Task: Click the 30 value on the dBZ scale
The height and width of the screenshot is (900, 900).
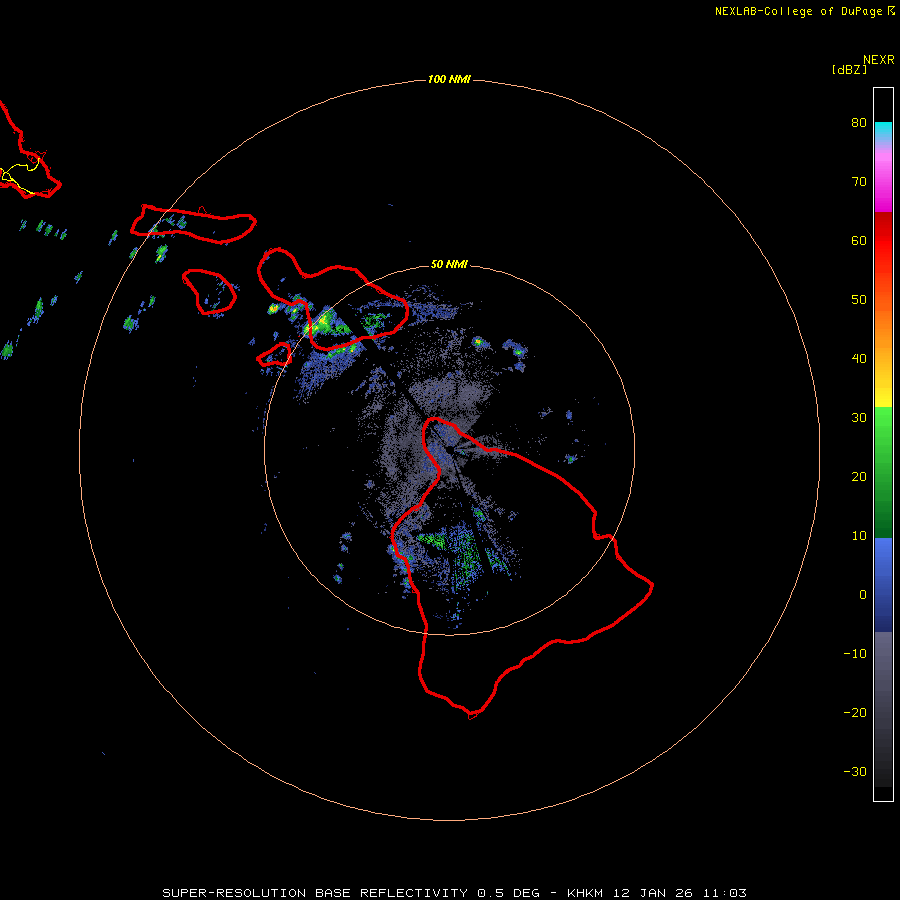Action: coord(859,418)
